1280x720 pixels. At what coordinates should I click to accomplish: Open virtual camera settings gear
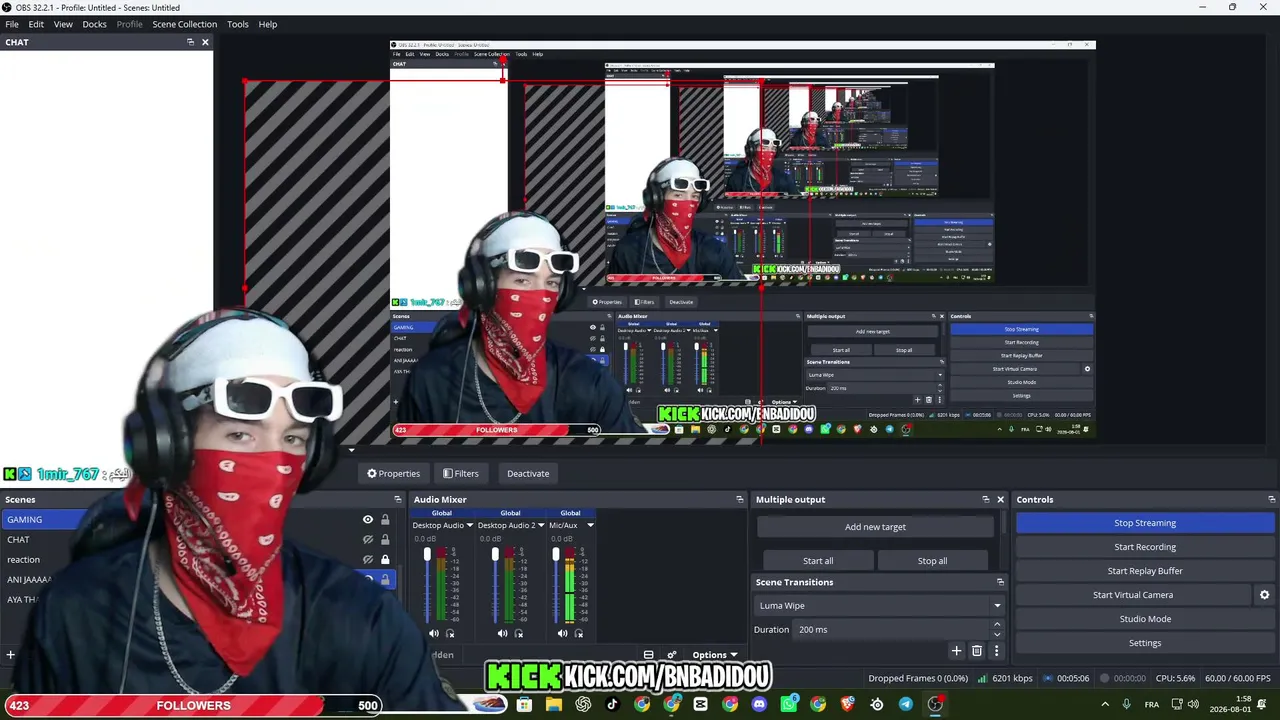(x=1264, y=595)
